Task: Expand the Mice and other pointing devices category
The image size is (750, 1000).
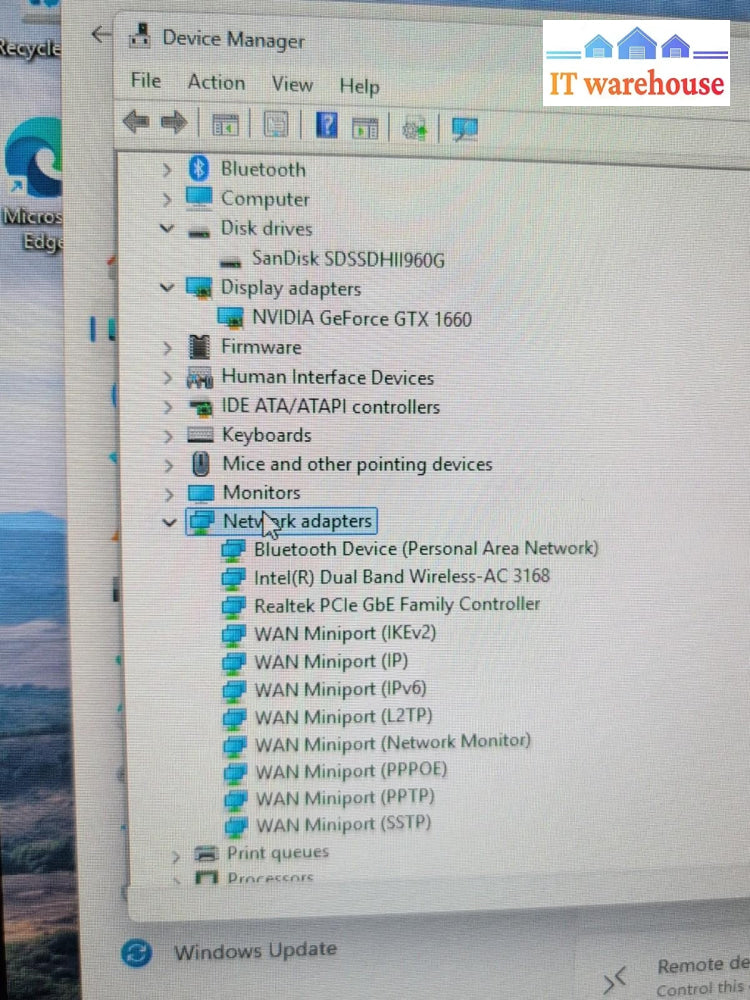Action: 169,465
